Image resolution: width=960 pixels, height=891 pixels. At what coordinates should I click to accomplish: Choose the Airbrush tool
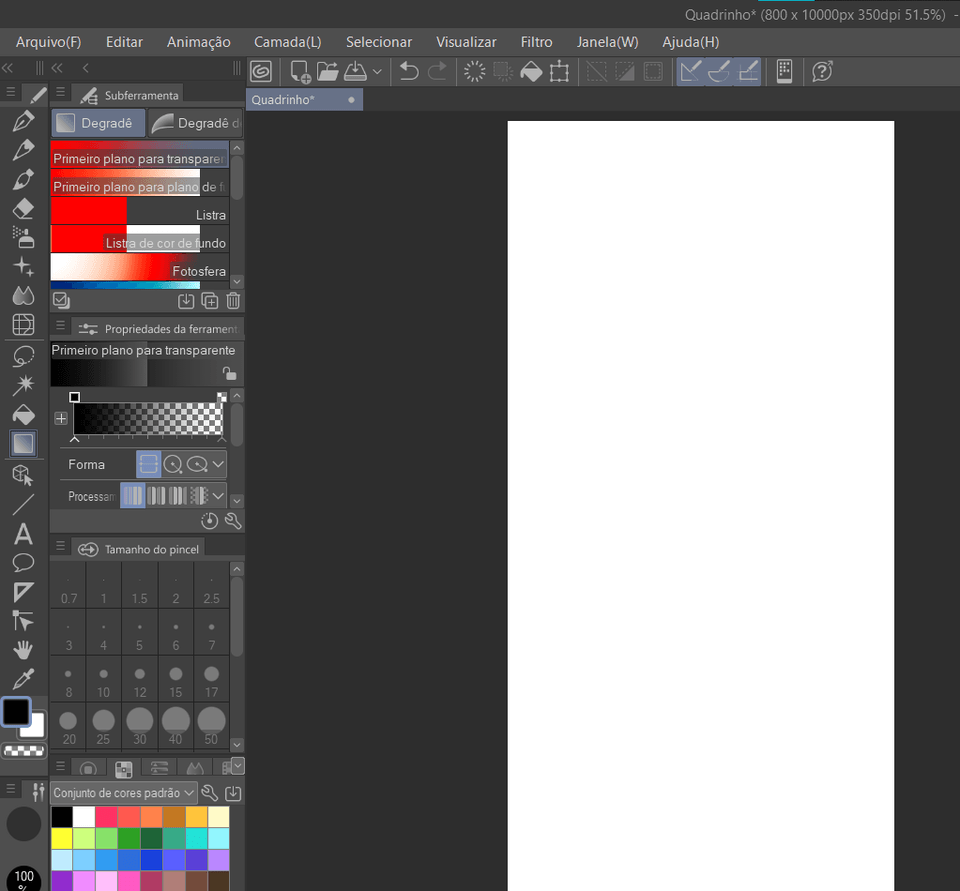[x=23, y=238]
